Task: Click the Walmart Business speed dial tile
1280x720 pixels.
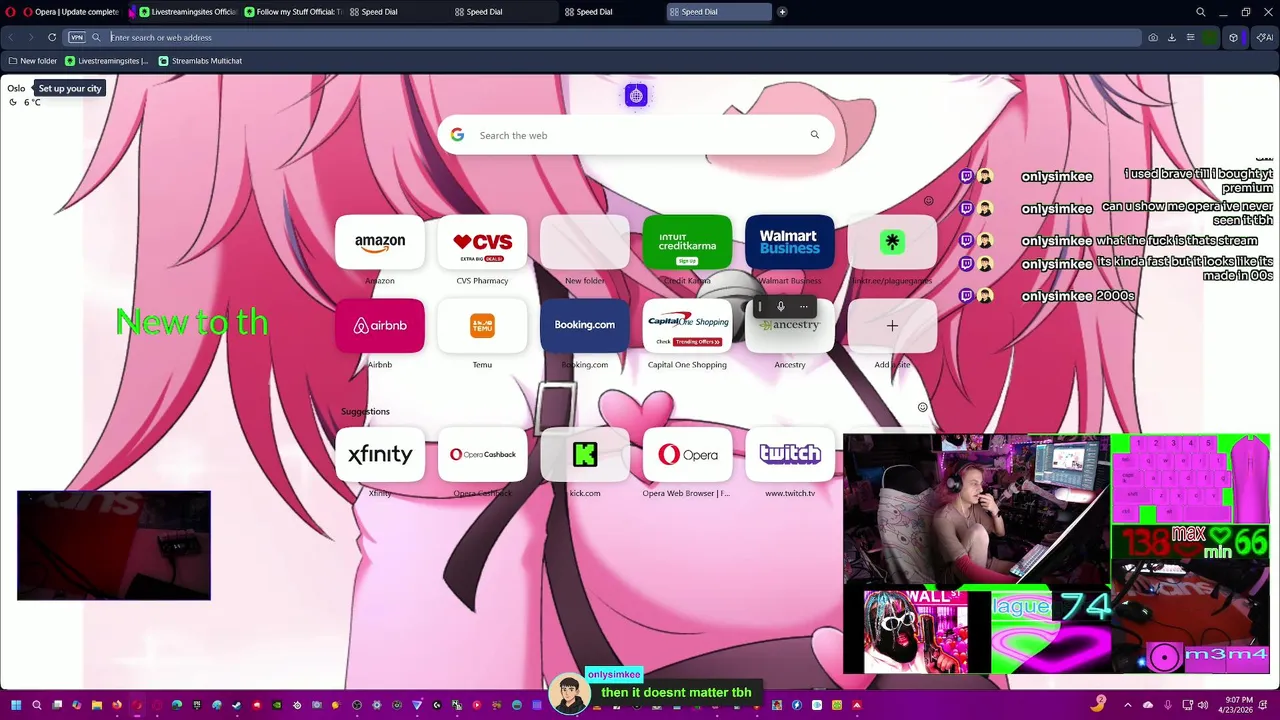Action: point(790,242)
